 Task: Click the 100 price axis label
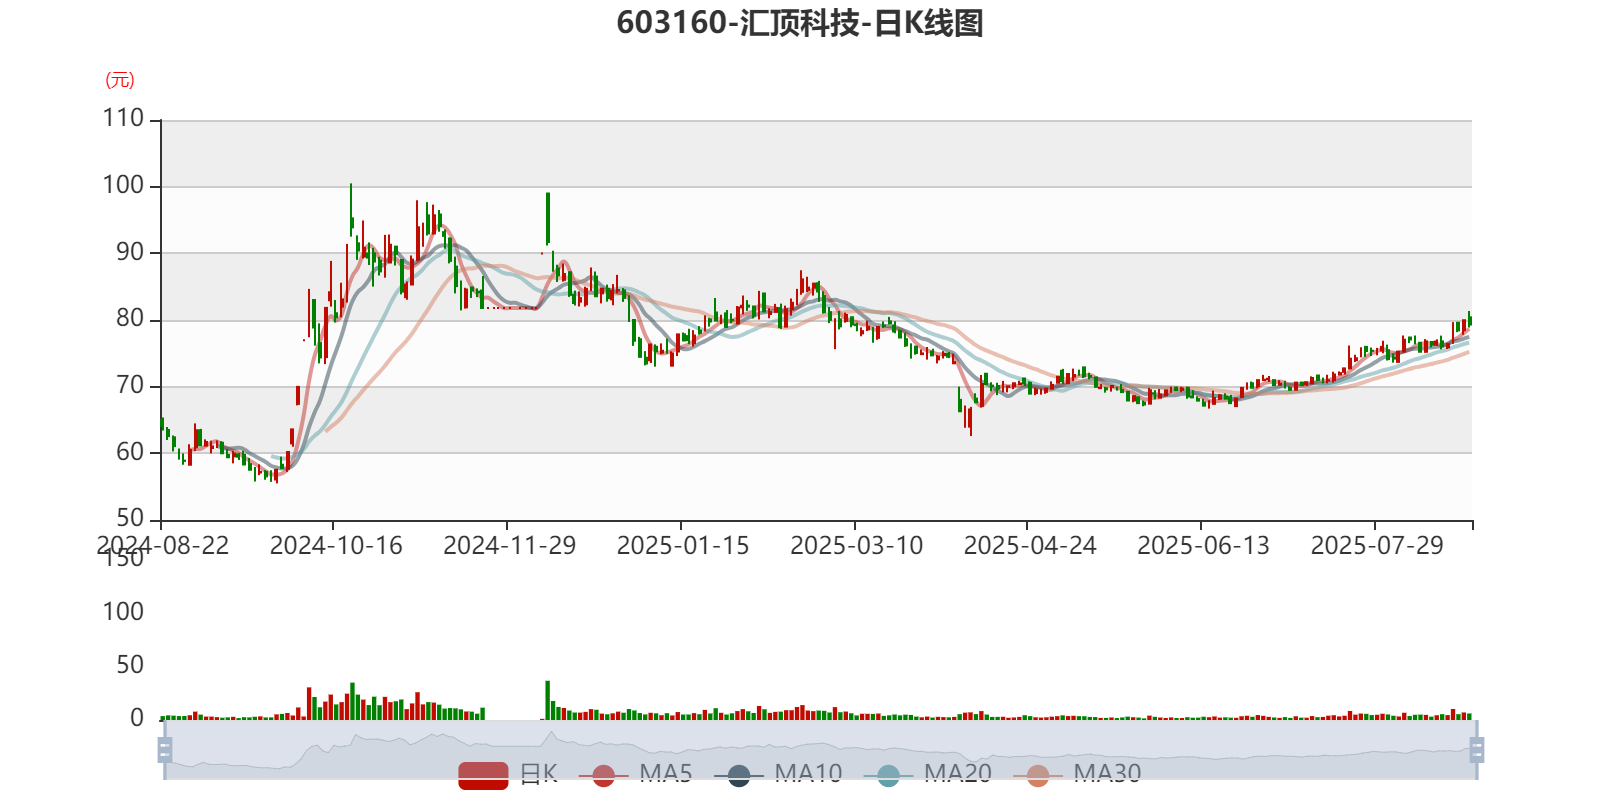(124, 185)
